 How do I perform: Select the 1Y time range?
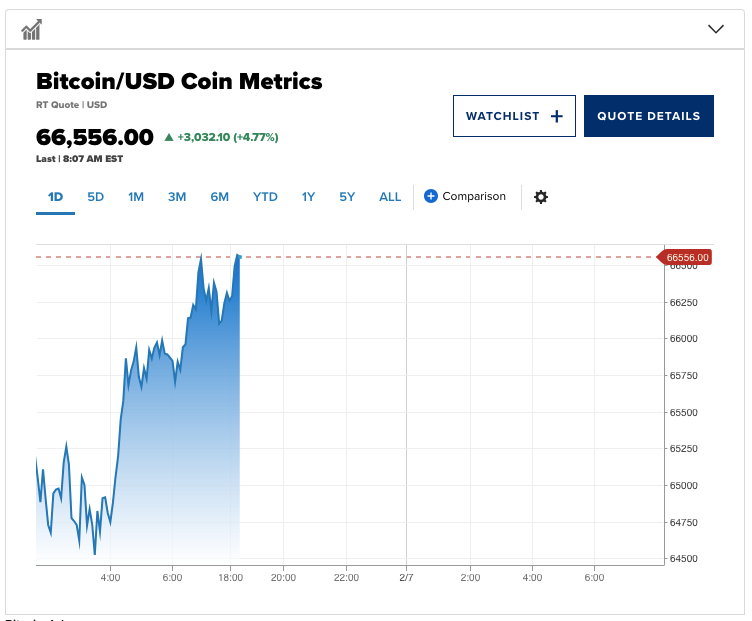click(x=308, y=197)
